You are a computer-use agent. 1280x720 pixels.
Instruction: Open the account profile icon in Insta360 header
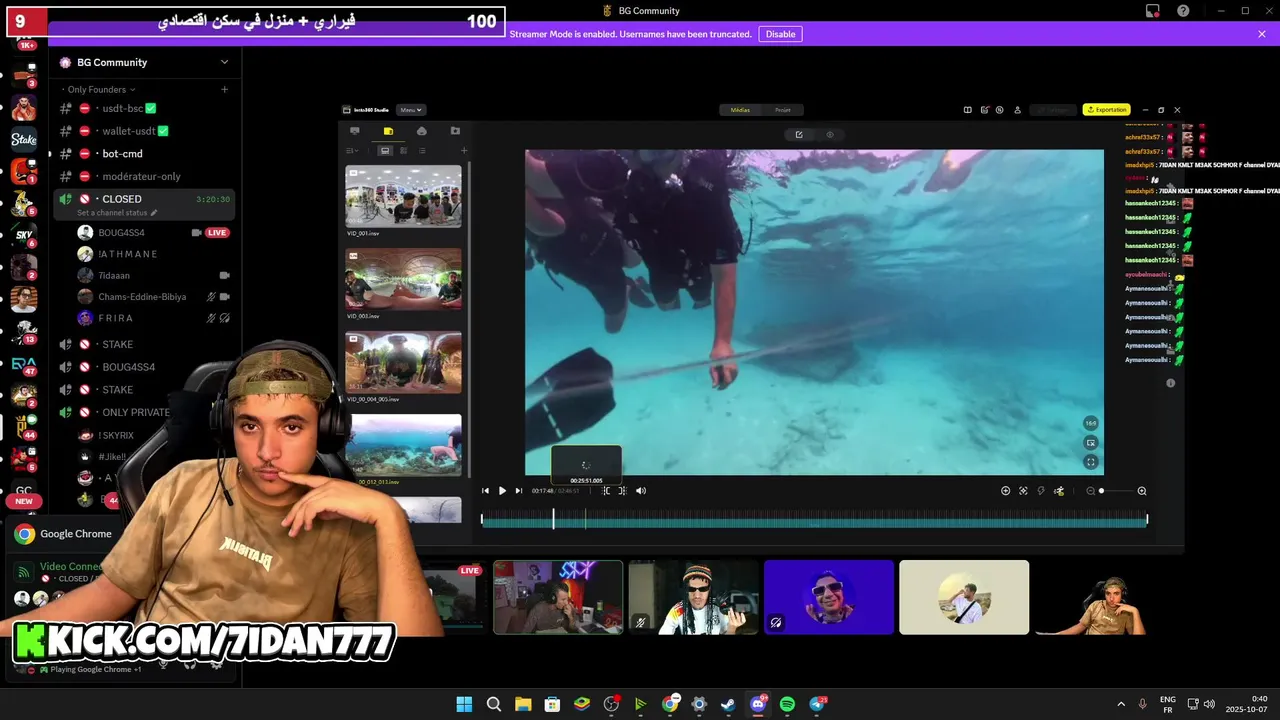tap(1017, 110)
